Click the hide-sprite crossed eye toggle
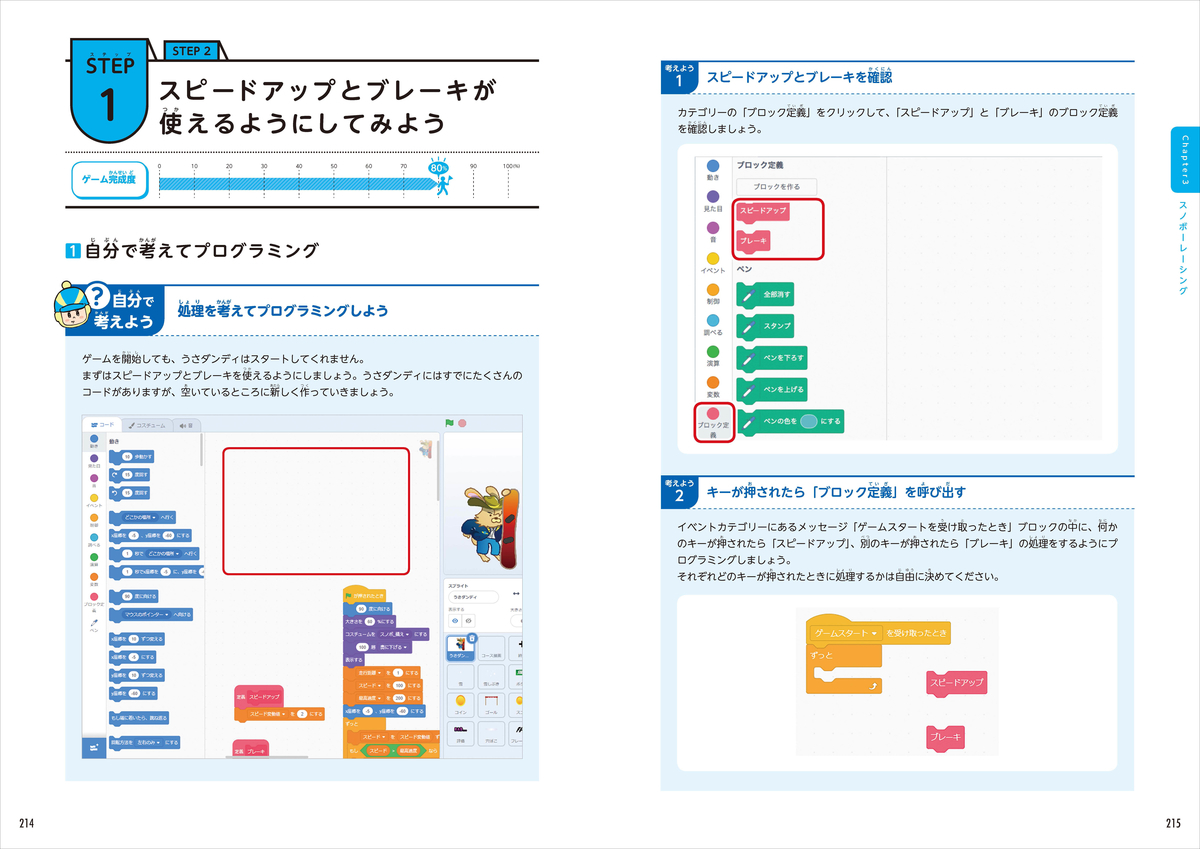 pyautogui.click(x=469, y=621)
